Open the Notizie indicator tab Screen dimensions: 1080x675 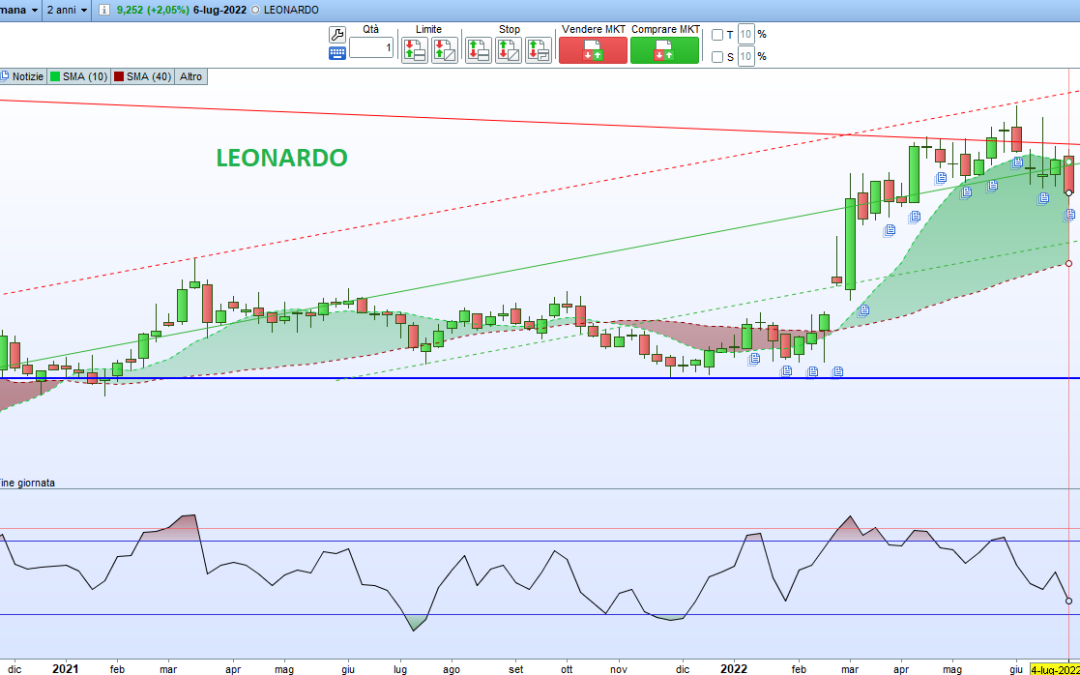(x=23, y=76)
